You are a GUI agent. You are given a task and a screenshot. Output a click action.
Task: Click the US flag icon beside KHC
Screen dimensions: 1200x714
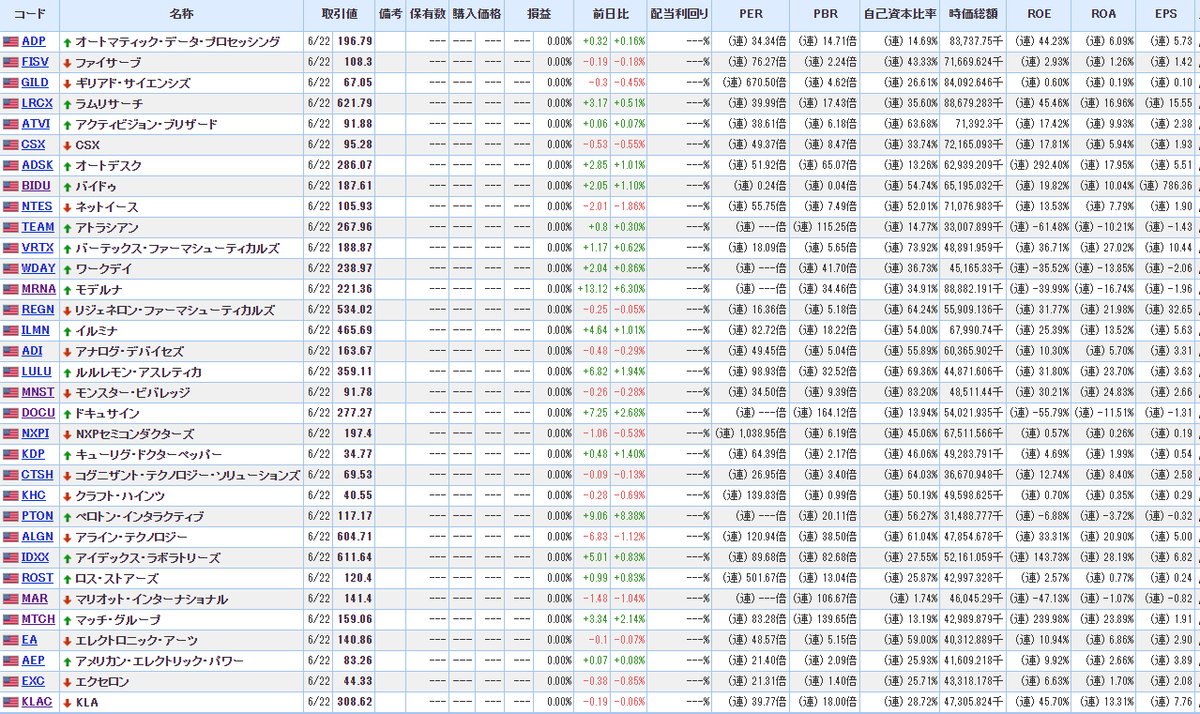tap(11, 496)
